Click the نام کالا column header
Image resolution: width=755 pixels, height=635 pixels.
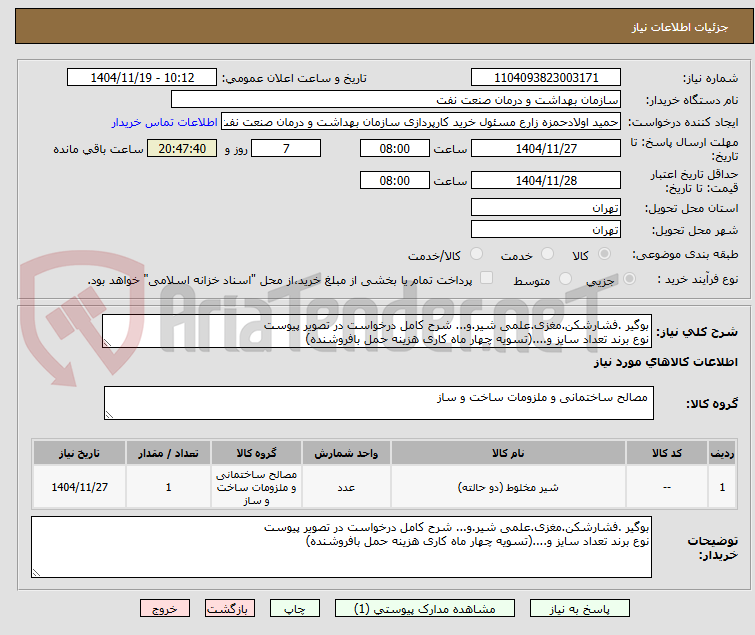pos(508,453)
